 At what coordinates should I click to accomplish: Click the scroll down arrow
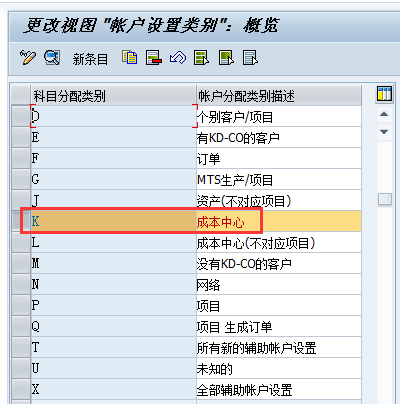point(384,132)
